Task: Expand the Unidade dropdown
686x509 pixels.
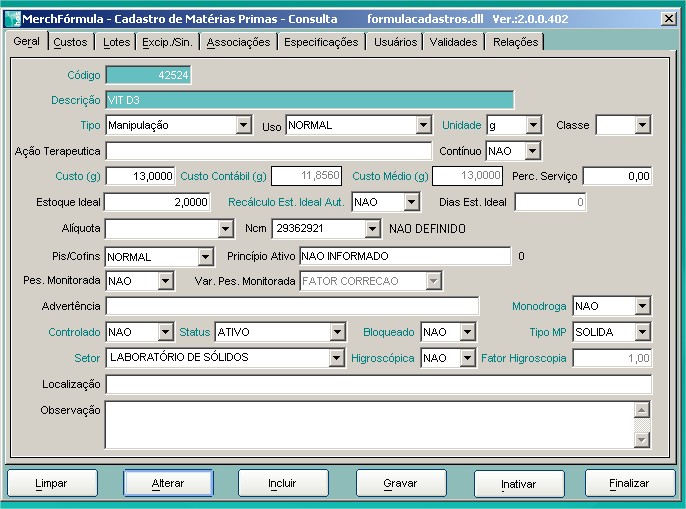Action: click(533, 125)
